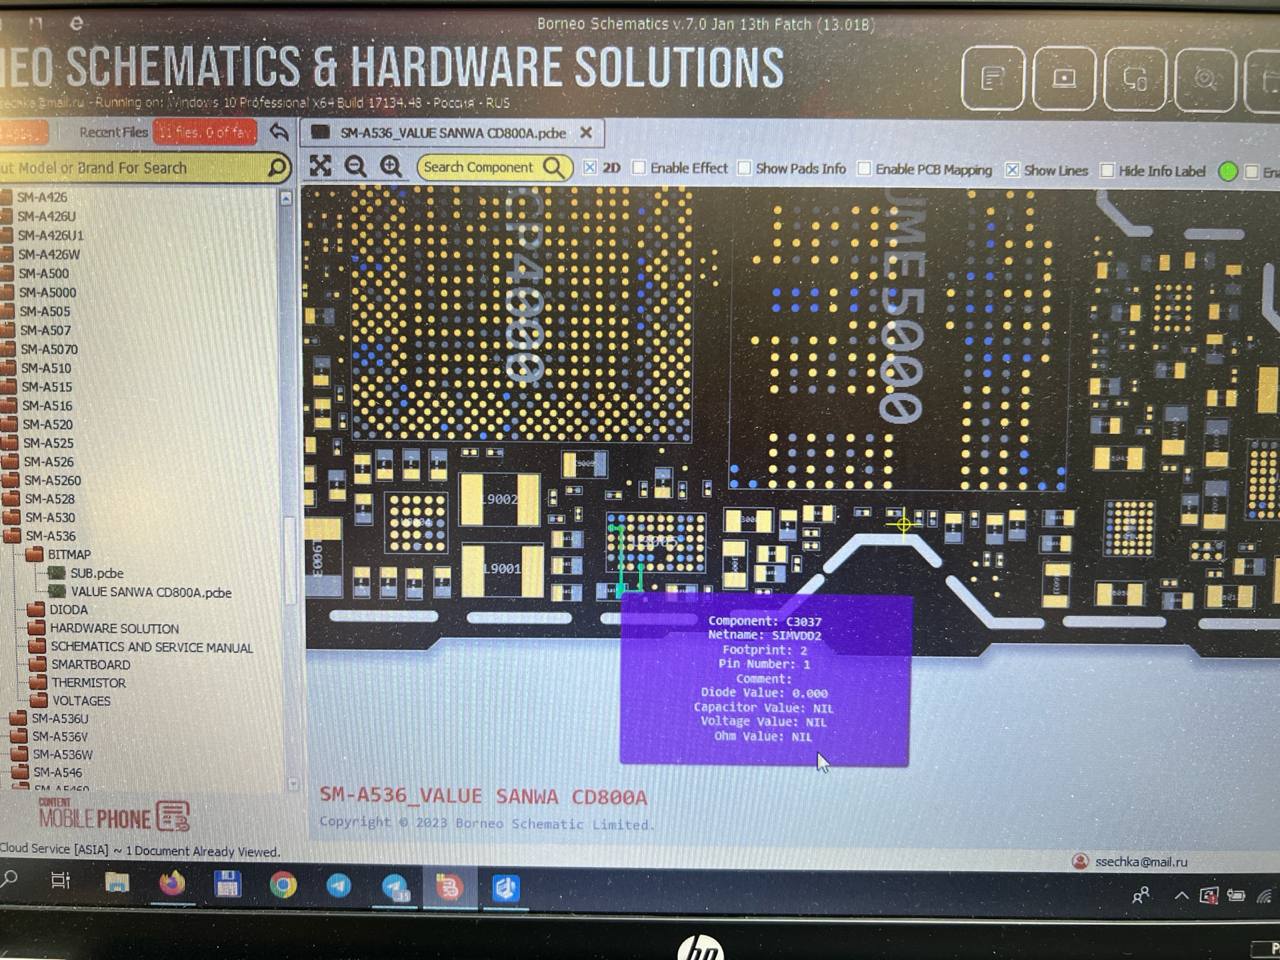Click component L9002 on the PCB
This screenshot has width=1280, height=960.
coord(500,498)
